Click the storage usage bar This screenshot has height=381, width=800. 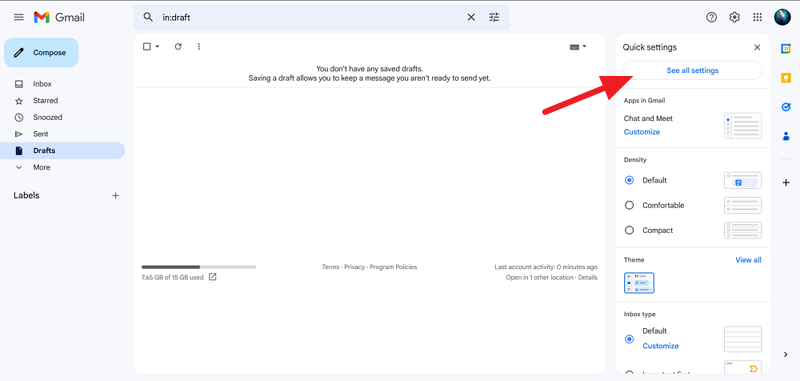click(199, 267)
